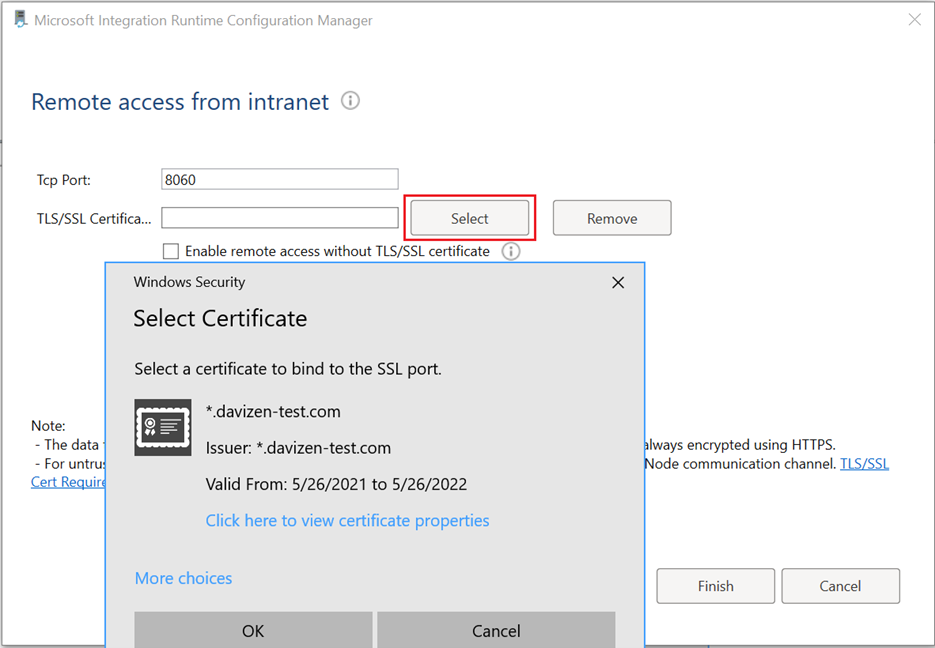Viewport: 935px width, 648px height.
Task: Cancel the Select Certificate dialog
Action: (496, 630)
